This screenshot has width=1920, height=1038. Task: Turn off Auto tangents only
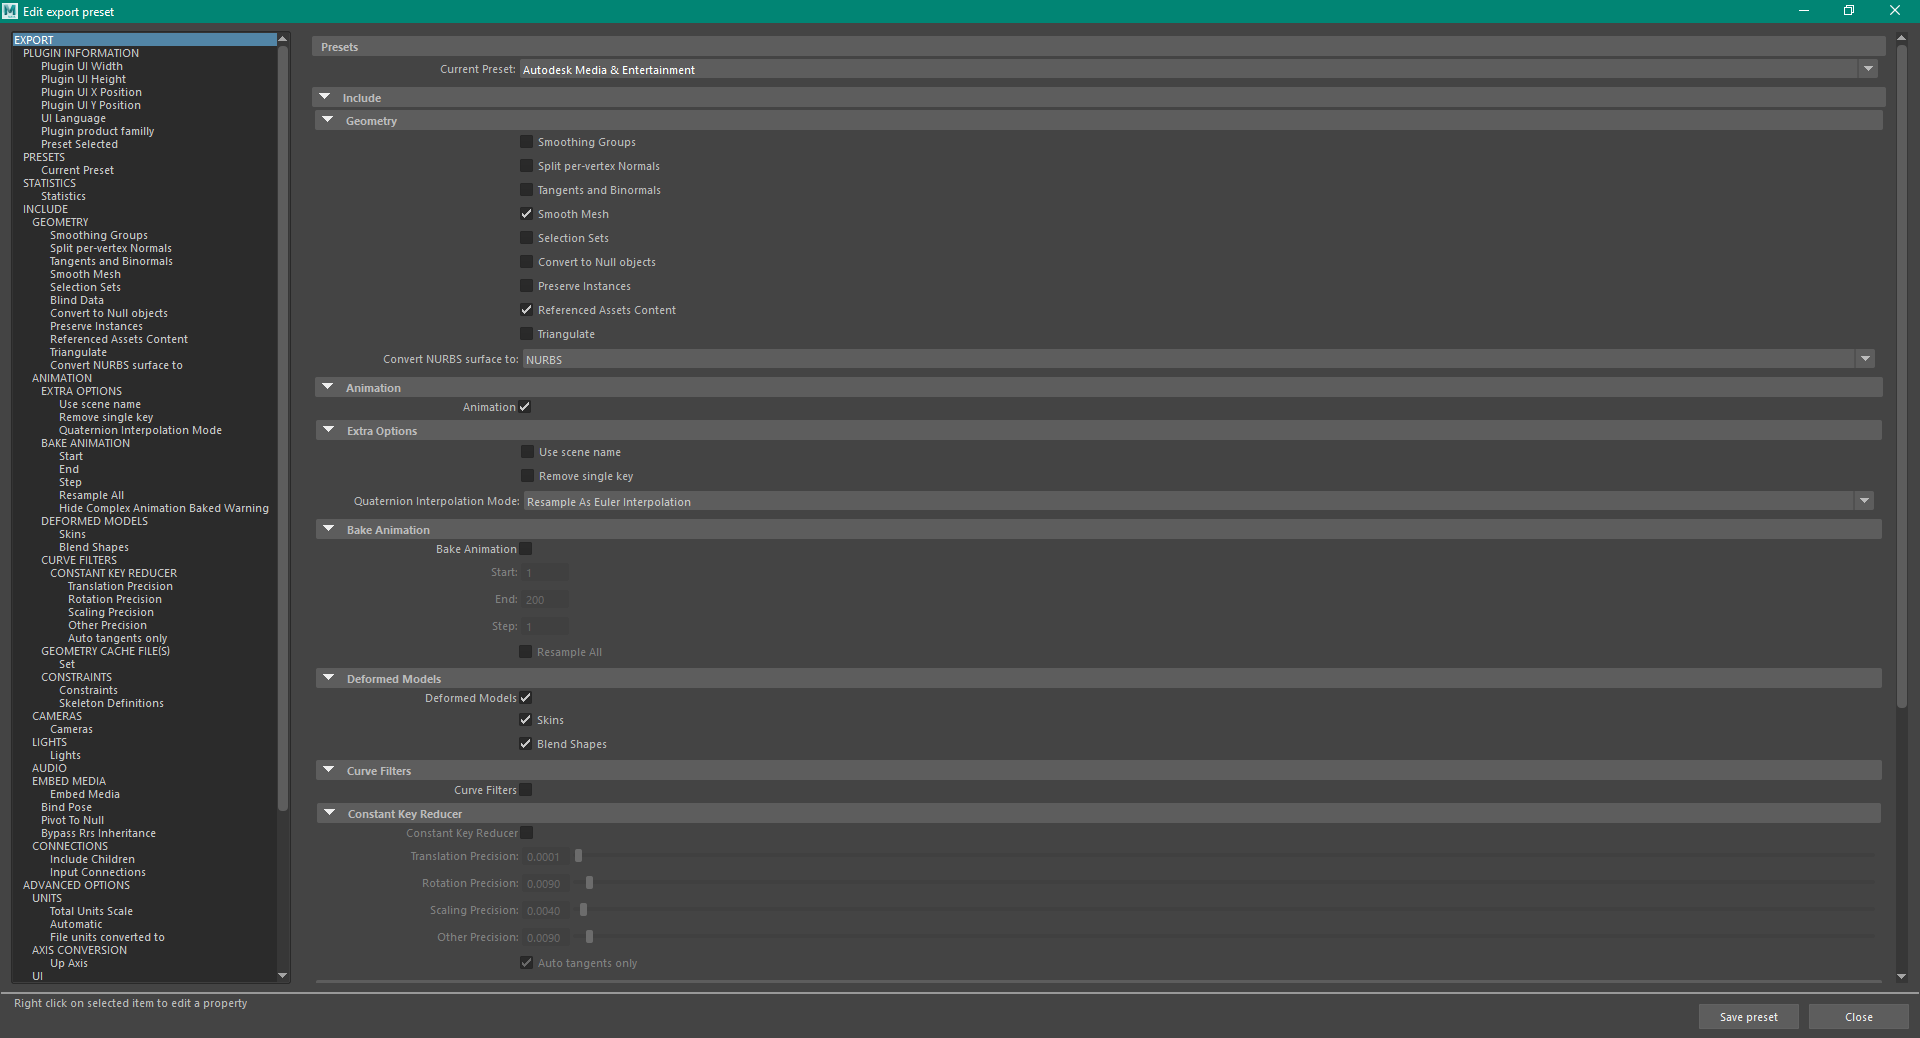(x=526, y=962)
